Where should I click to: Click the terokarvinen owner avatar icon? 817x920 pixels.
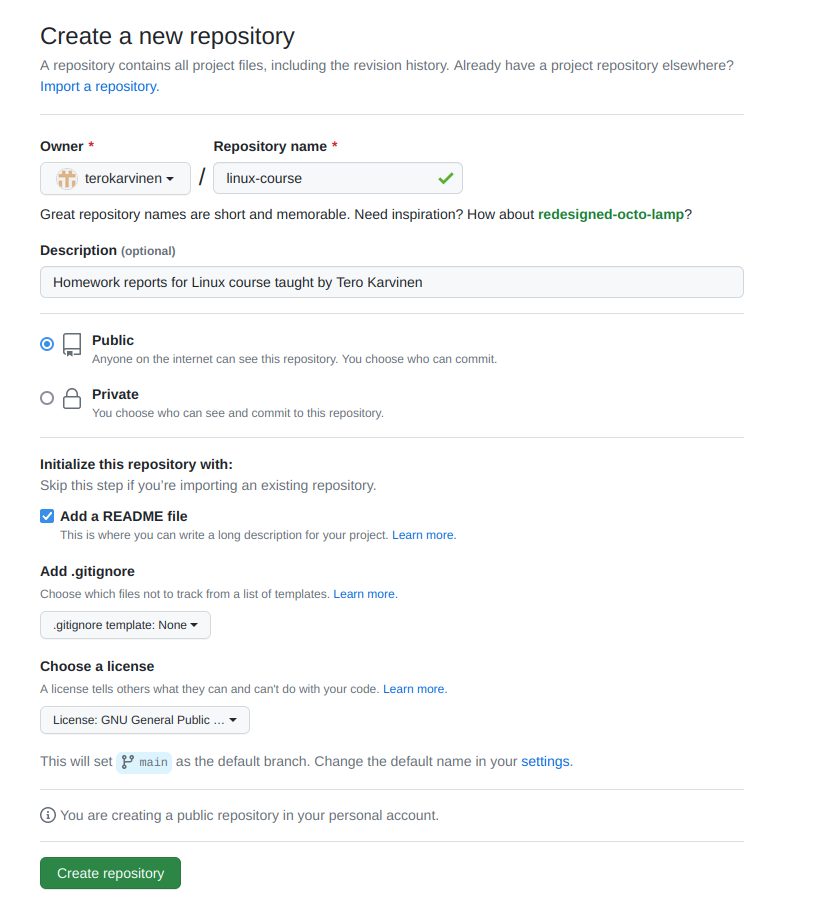click(67, 179)
